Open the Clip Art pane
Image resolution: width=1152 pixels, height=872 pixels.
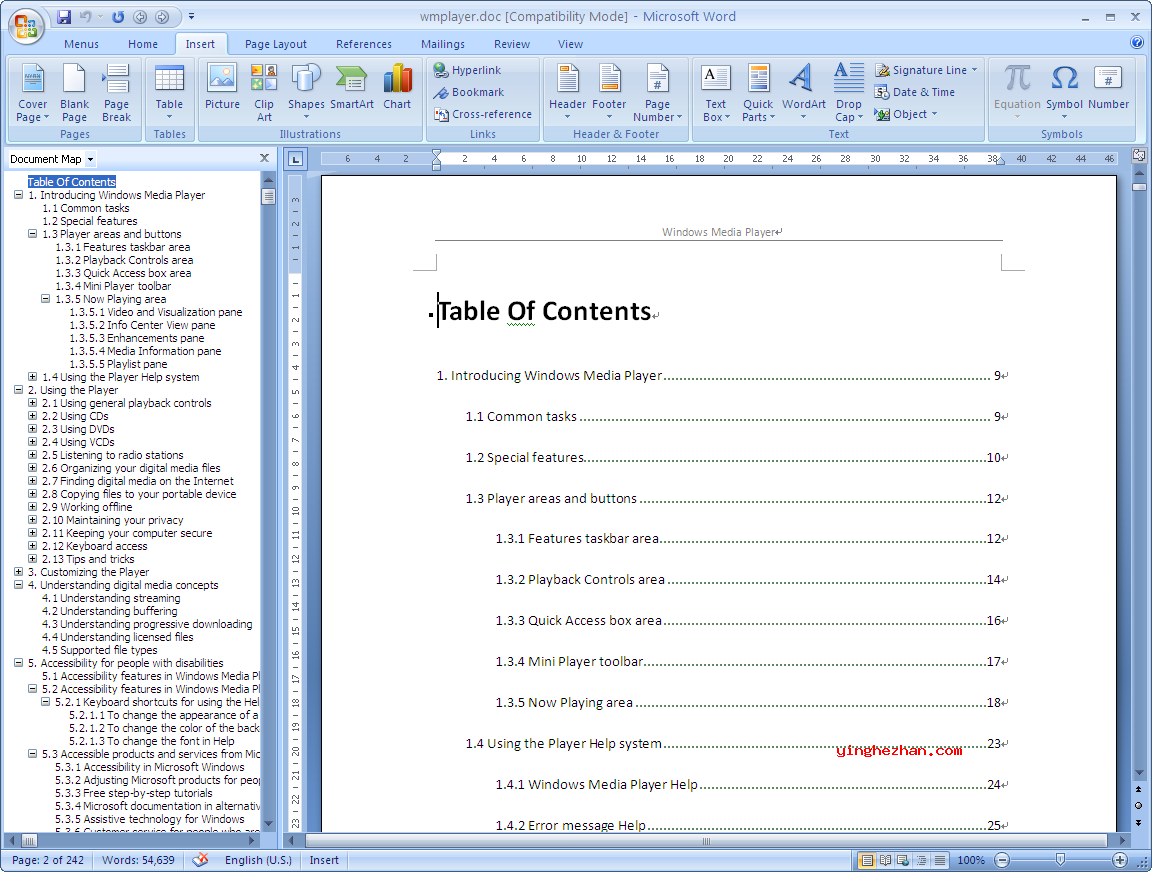[x=264, y=93]
